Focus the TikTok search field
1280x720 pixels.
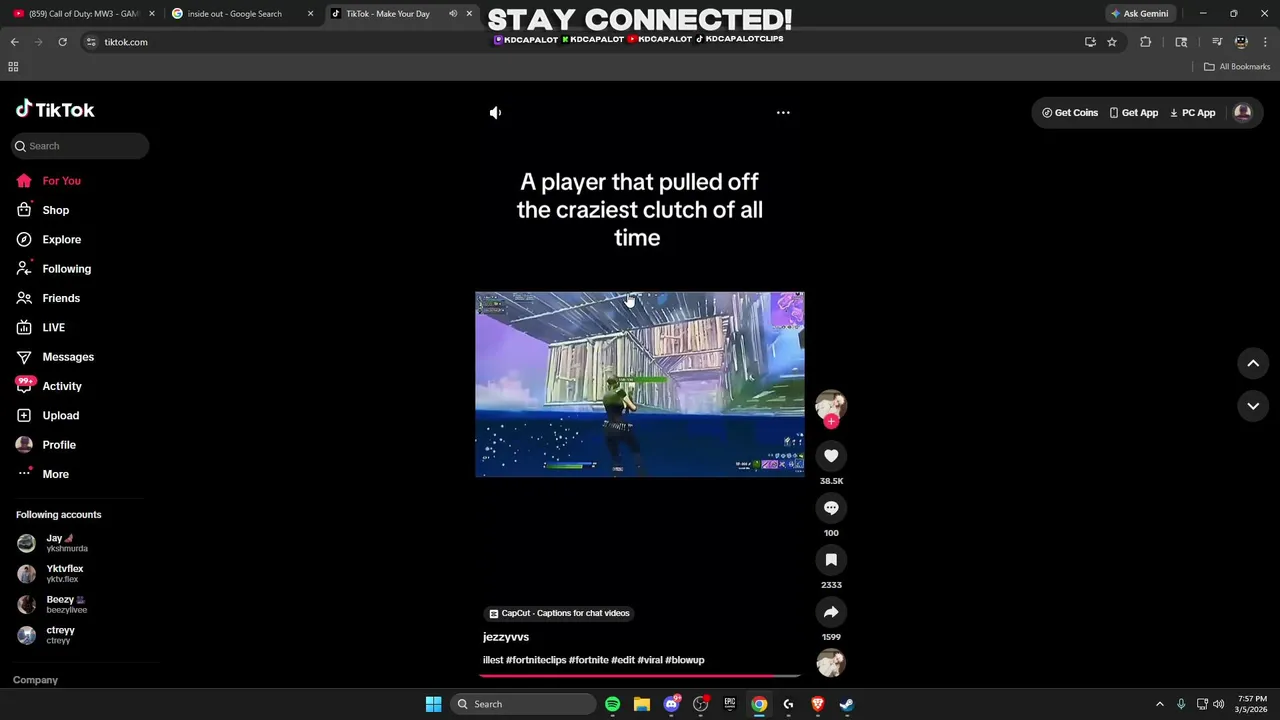tap(80, 146)
